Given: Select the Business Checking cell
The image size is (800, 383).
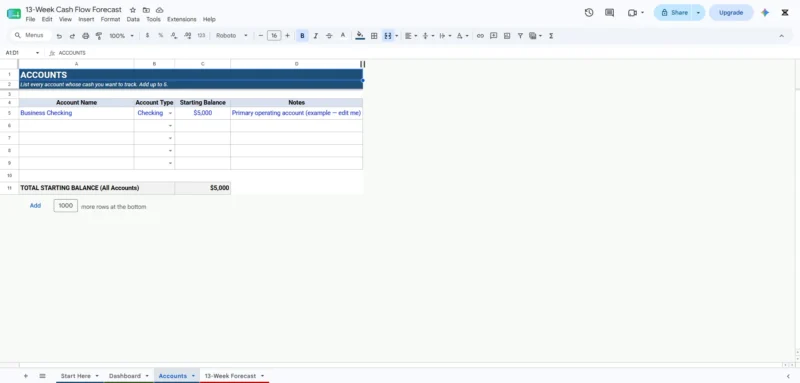Looking at the screenshot, I should click(77, 113).
